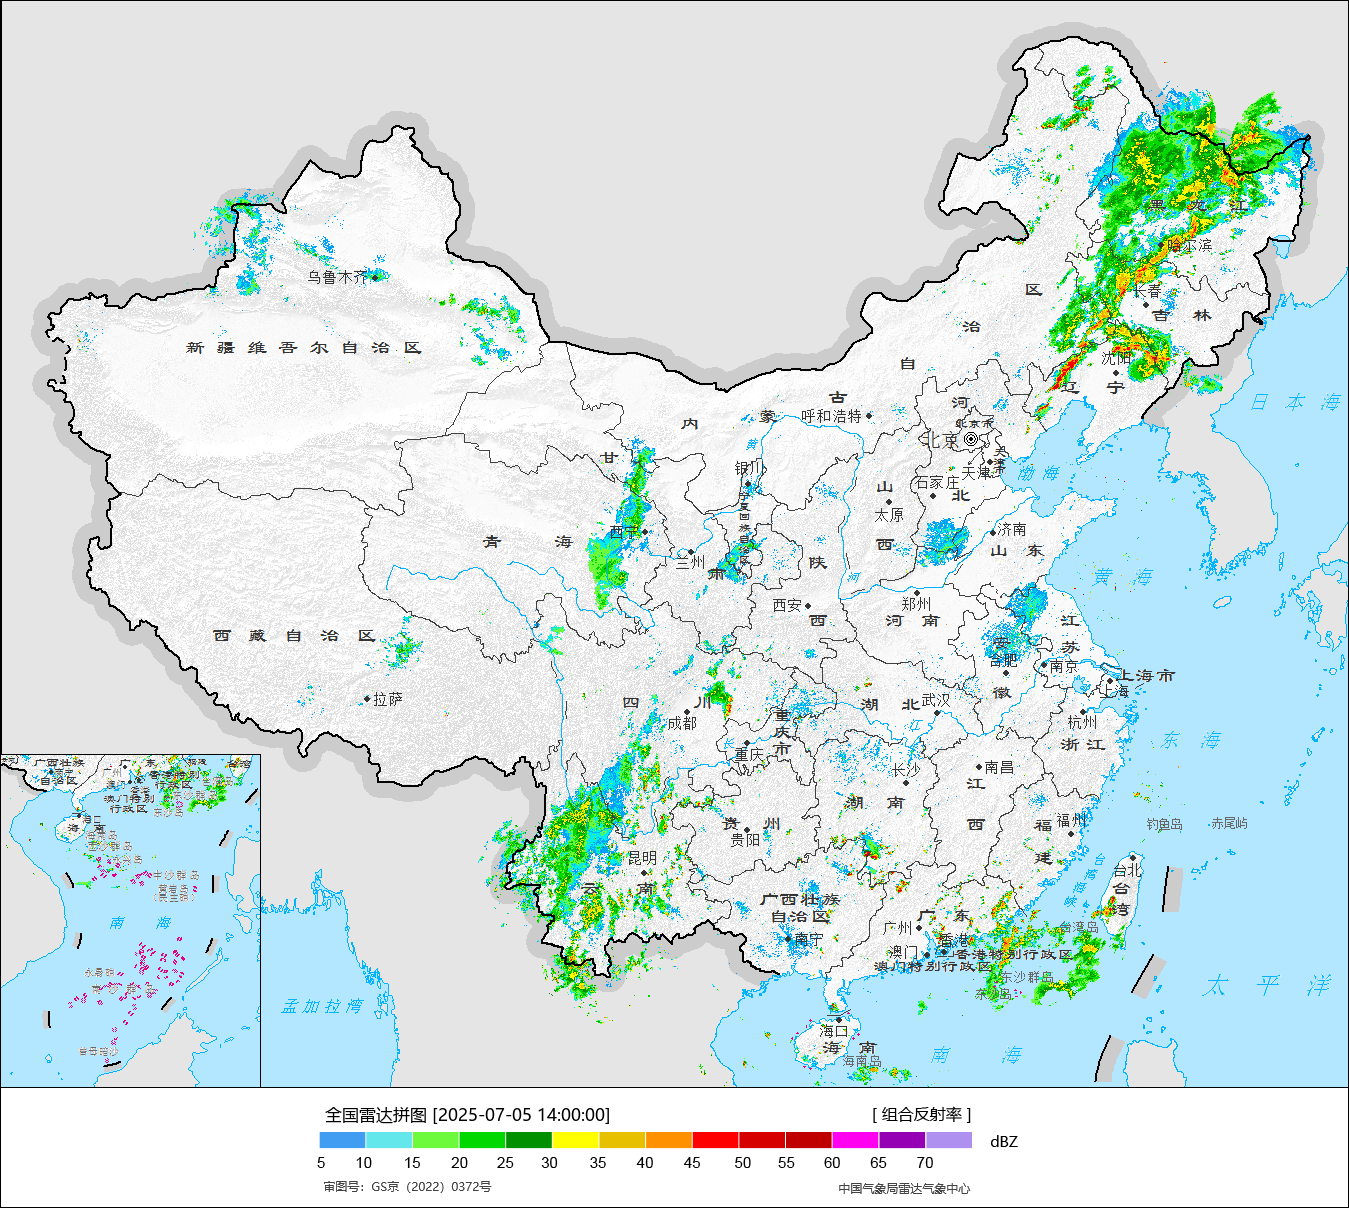This screenshot has height=1208, width=1349.
Task: Click the Hohhot city dot marker
Action: 869,415
